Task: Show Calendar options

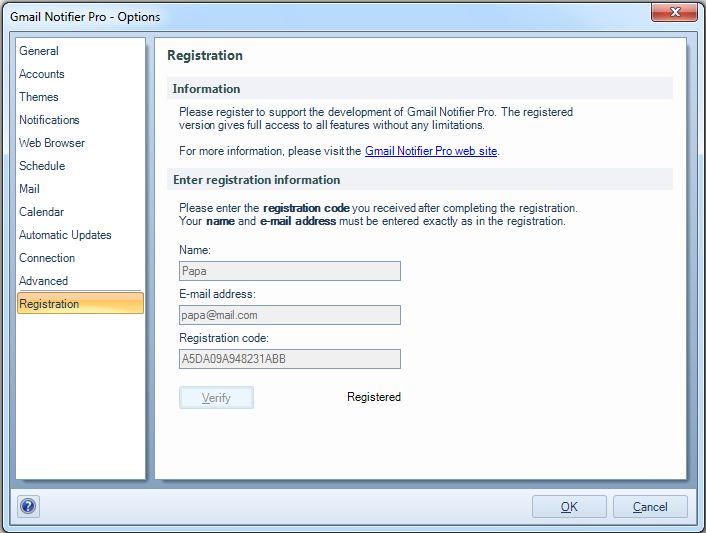Action: point(41,212)
